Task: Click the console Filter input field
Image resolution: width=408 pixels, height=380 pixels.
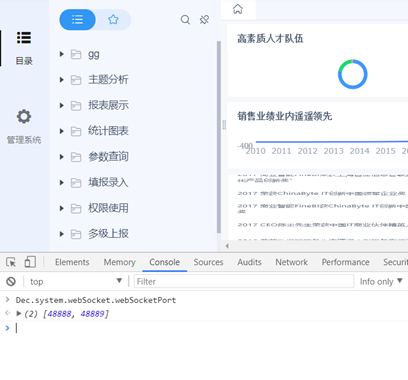Action: 244,282
